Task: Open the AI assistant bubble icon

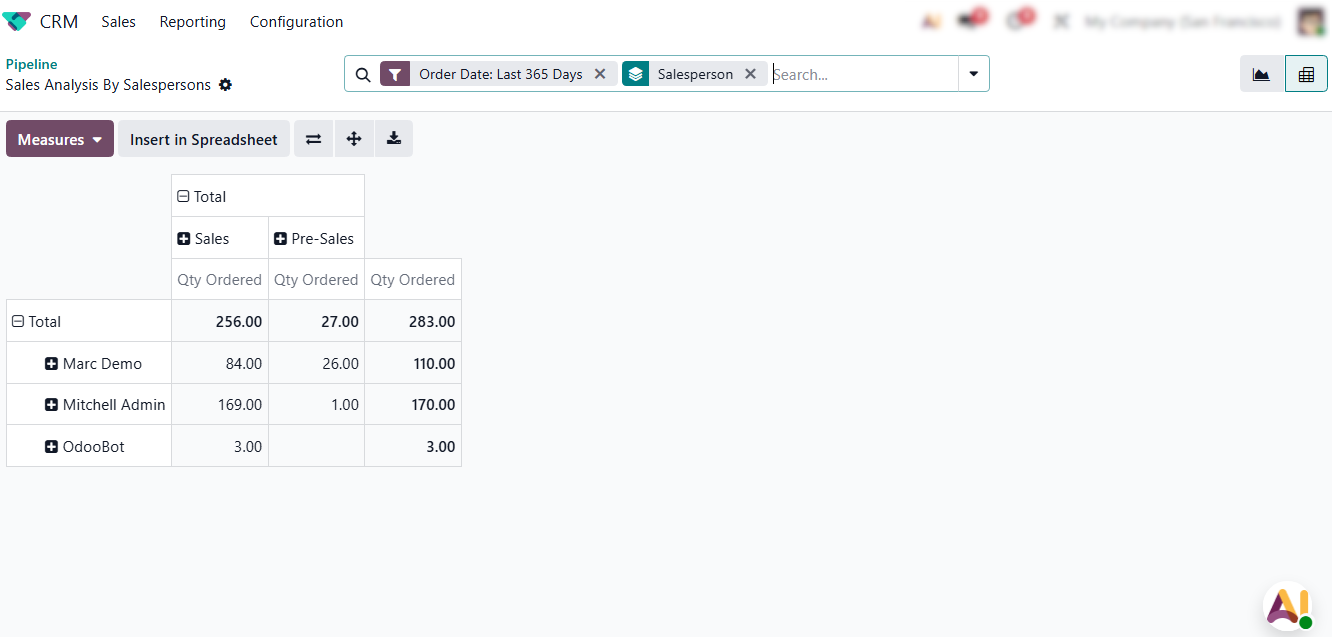Action: coord(1287,606)
